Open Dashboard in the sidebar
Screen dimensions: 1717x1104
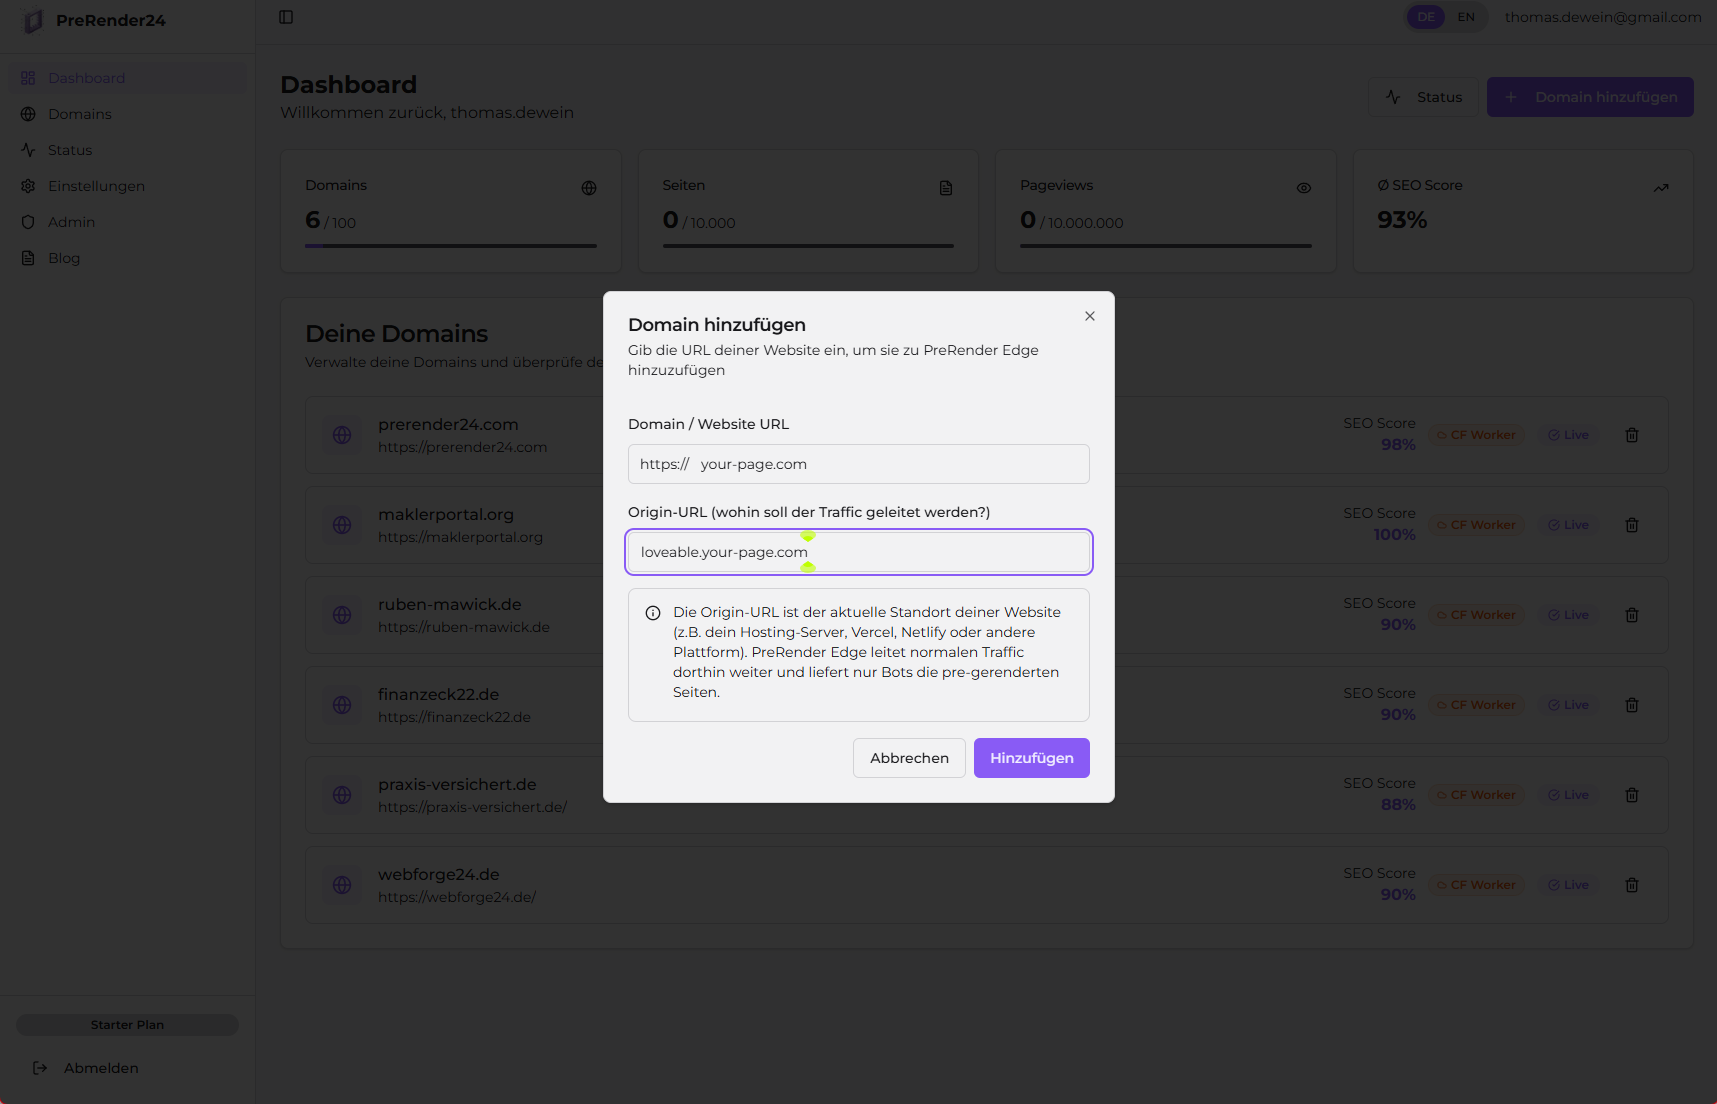pyautogui.click(x=127, y=78)
